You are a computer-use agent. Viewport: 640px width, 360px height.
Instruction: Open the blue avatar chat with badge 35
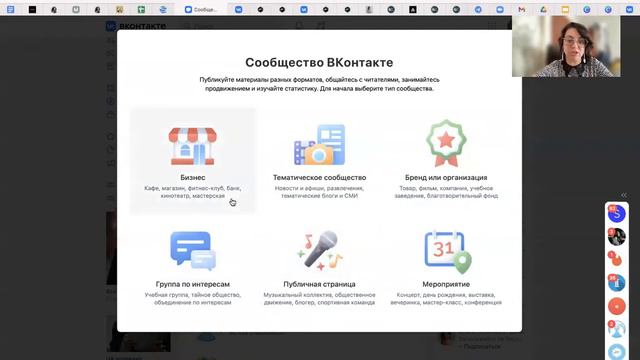(x=616, y=283)
